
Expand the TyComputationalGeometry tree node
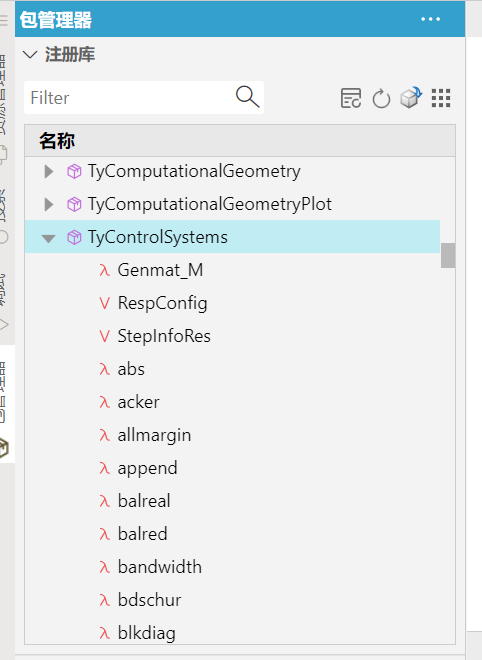[49, 171]
